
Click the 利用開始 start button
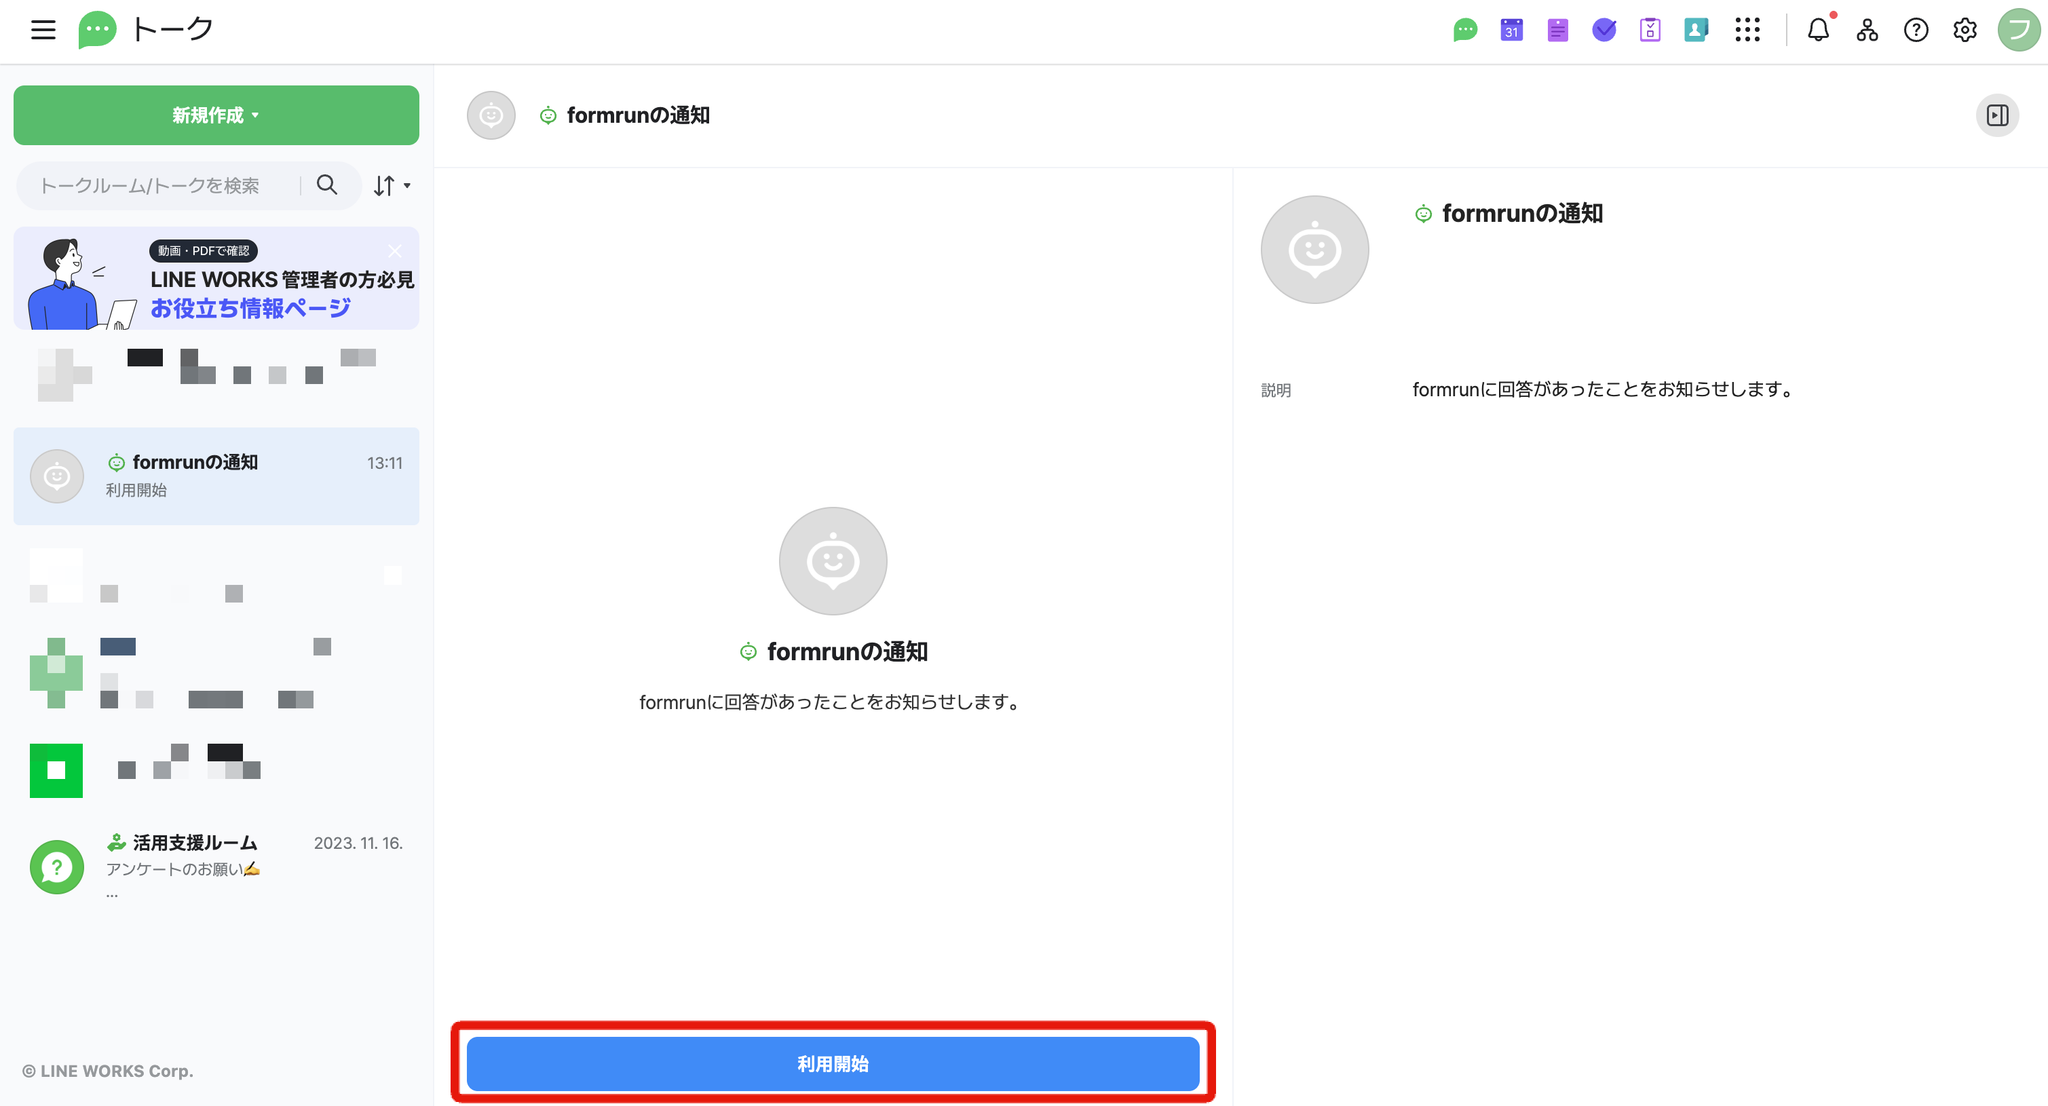833,1064
